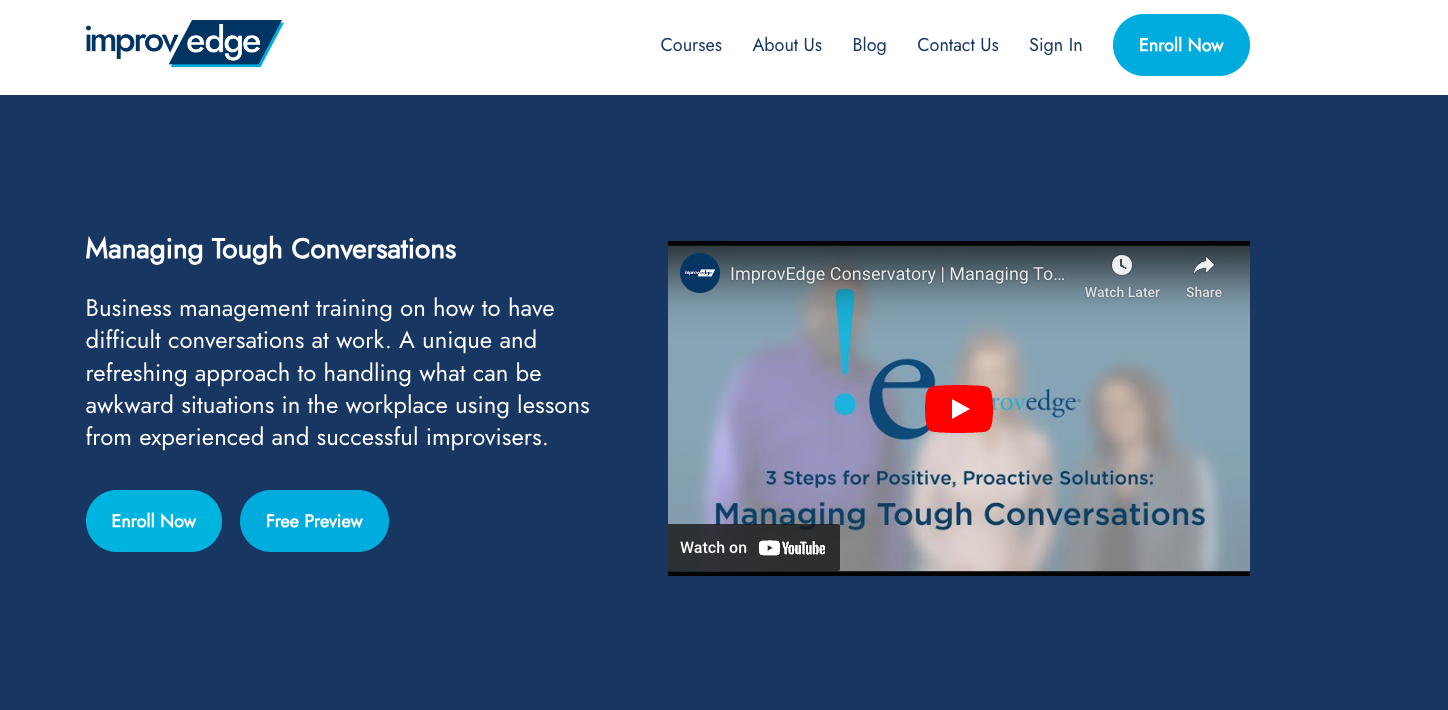Open the ImprovEdge channel avatar on video

click(x=700, y=273)
